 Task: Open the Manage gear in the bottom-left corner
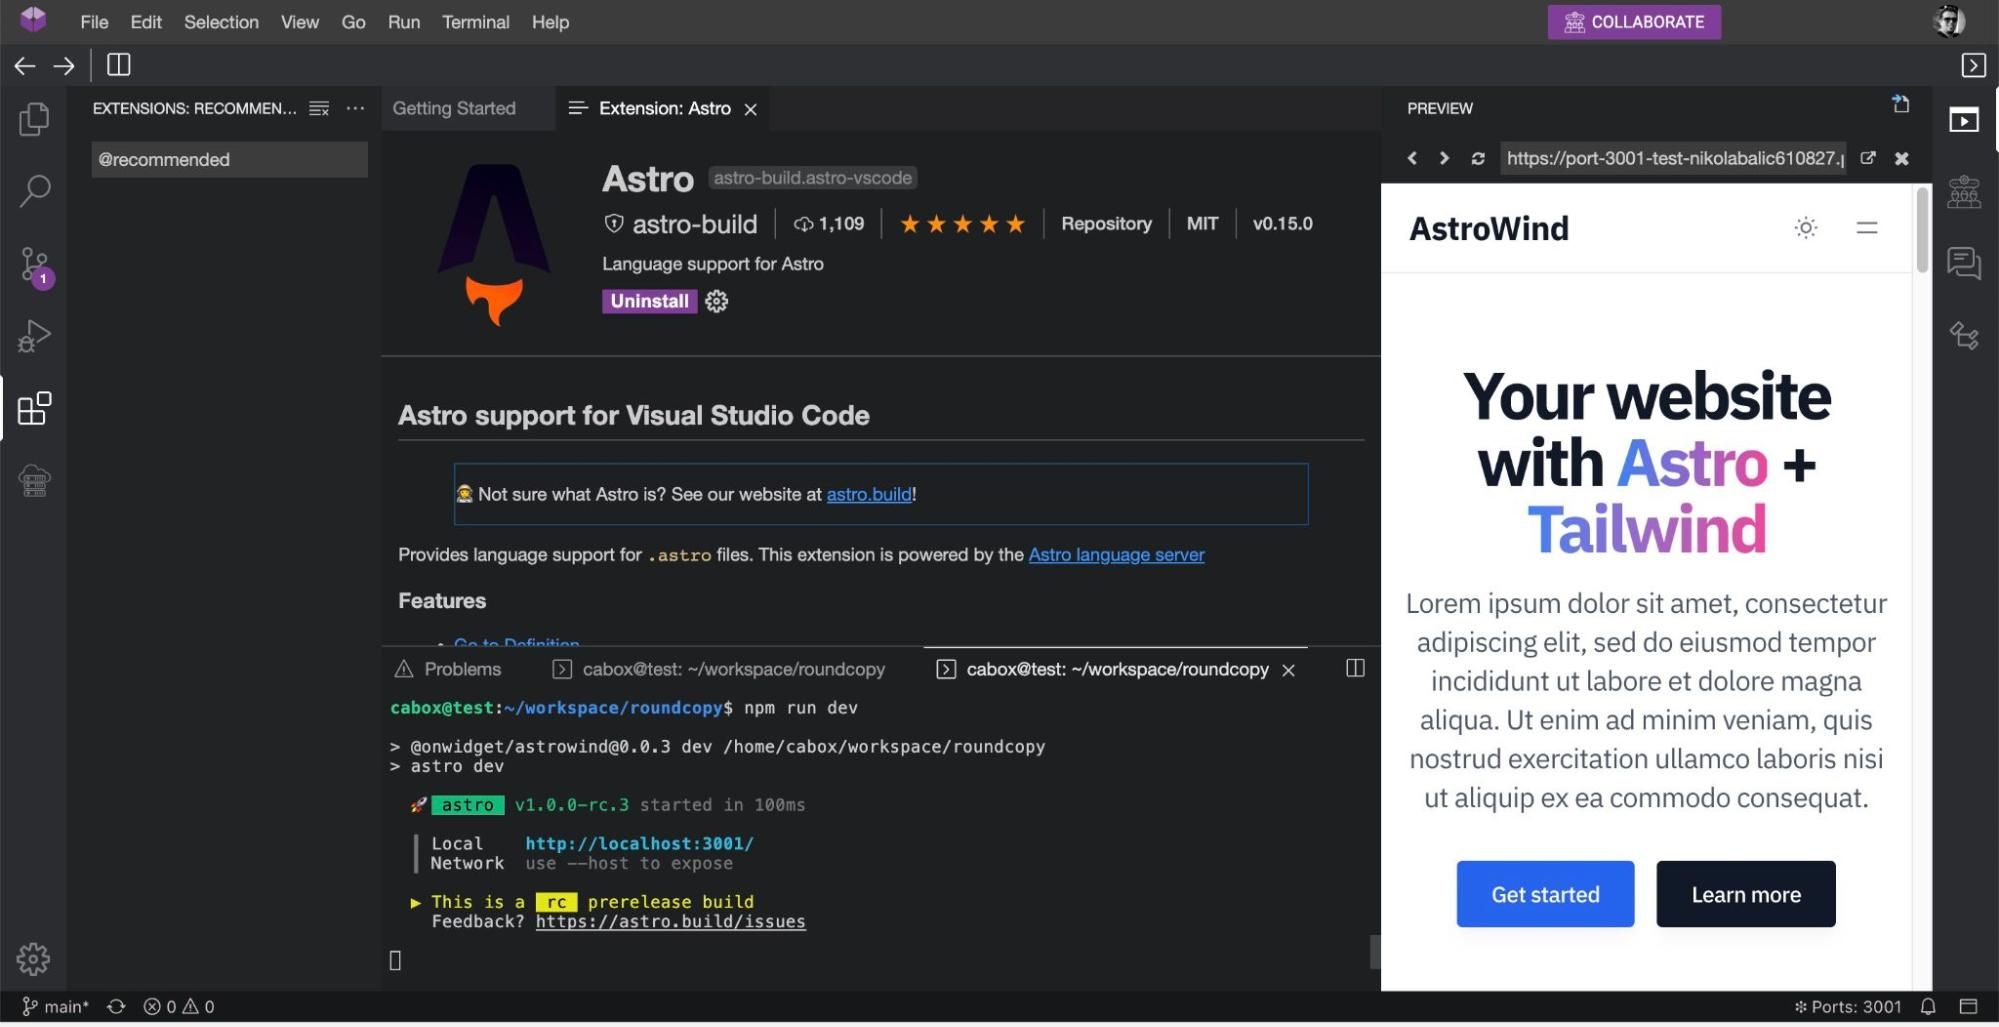coord(33,958)
